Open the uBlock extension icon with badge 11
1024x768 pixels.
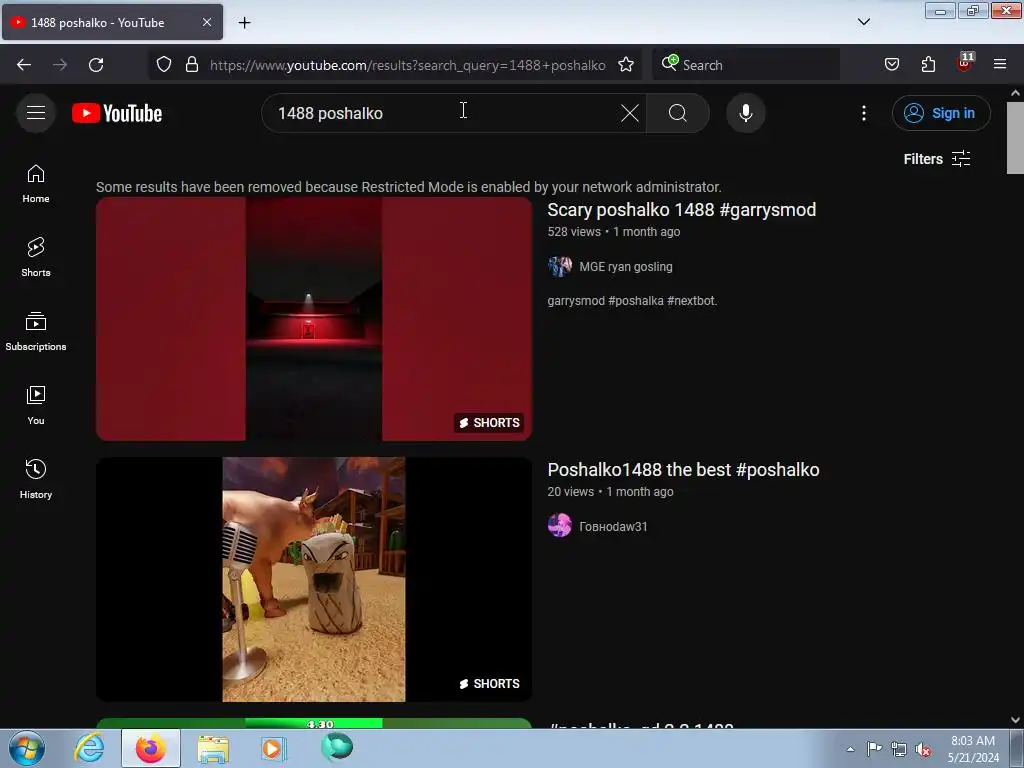[965, 63]
